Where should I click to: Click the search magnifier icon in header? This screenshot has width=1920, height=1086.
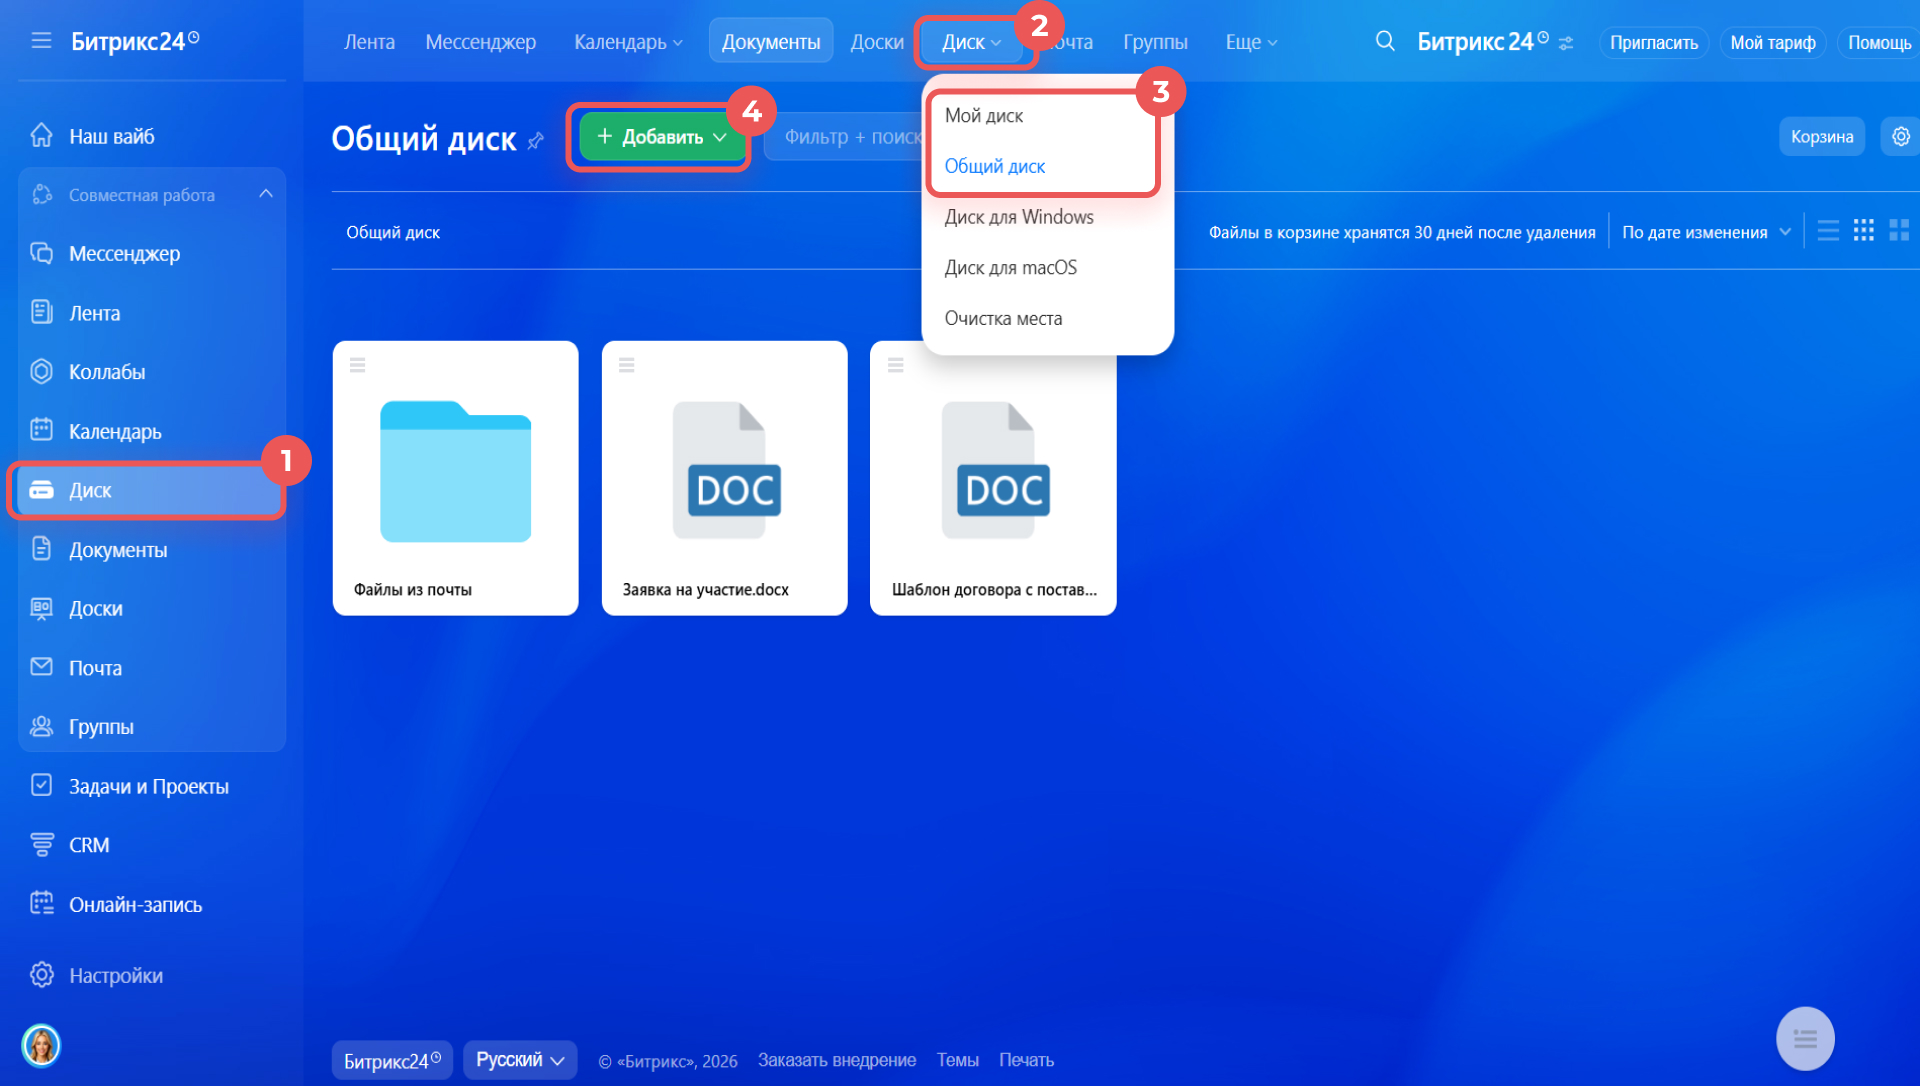(x=1385, y=41)
